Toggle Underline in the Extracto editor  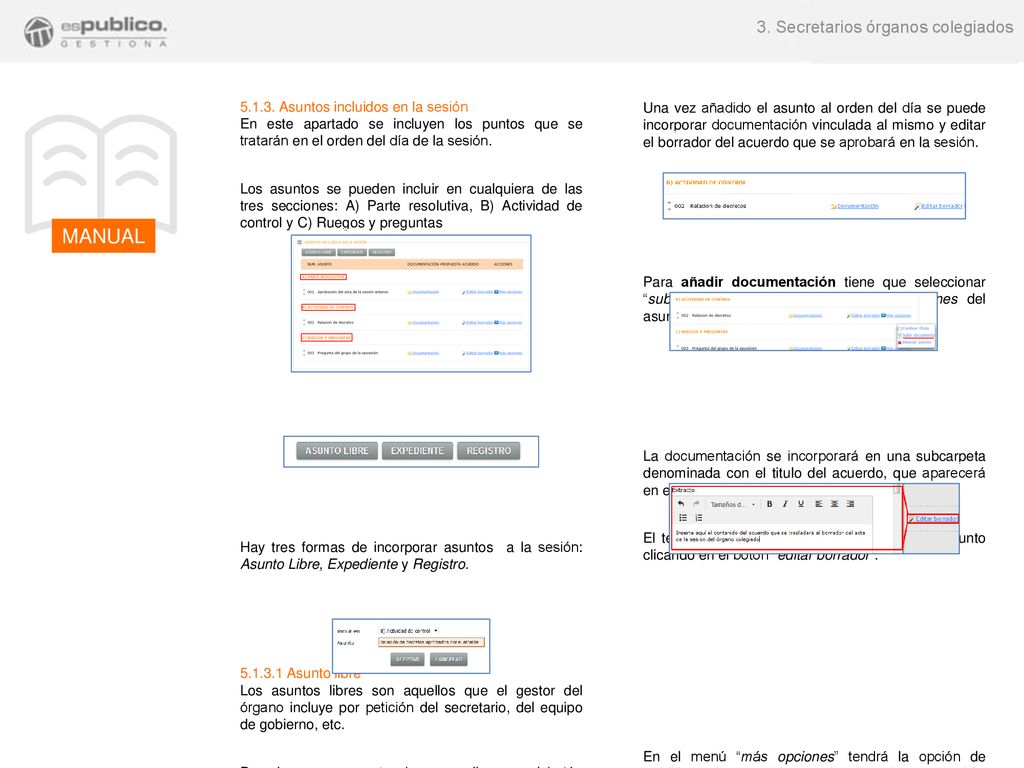coord(801,504)
